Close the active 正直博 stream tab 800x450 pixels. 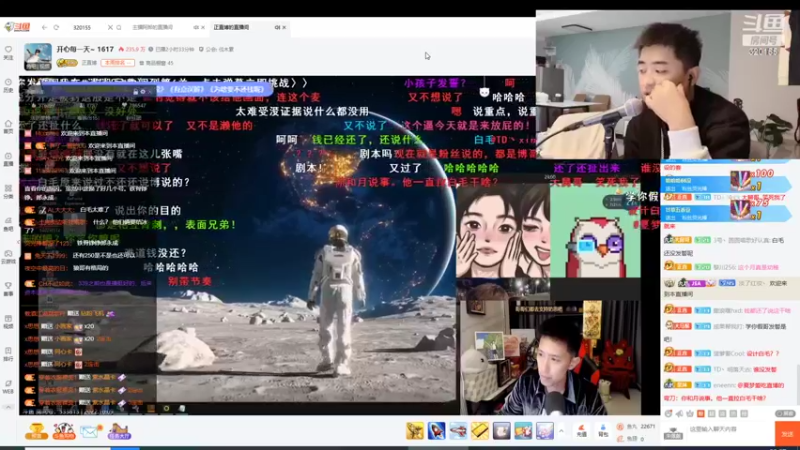point(284,28)
